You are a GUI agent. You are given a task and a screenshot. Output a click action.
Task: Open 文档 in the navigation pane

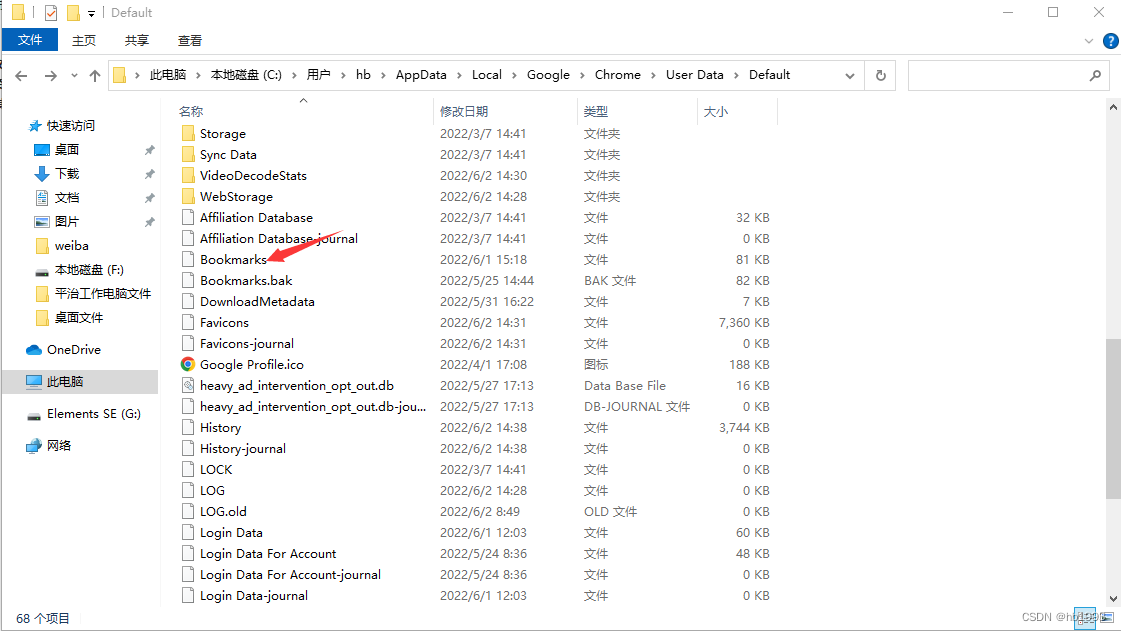click(x=66, y=198)
